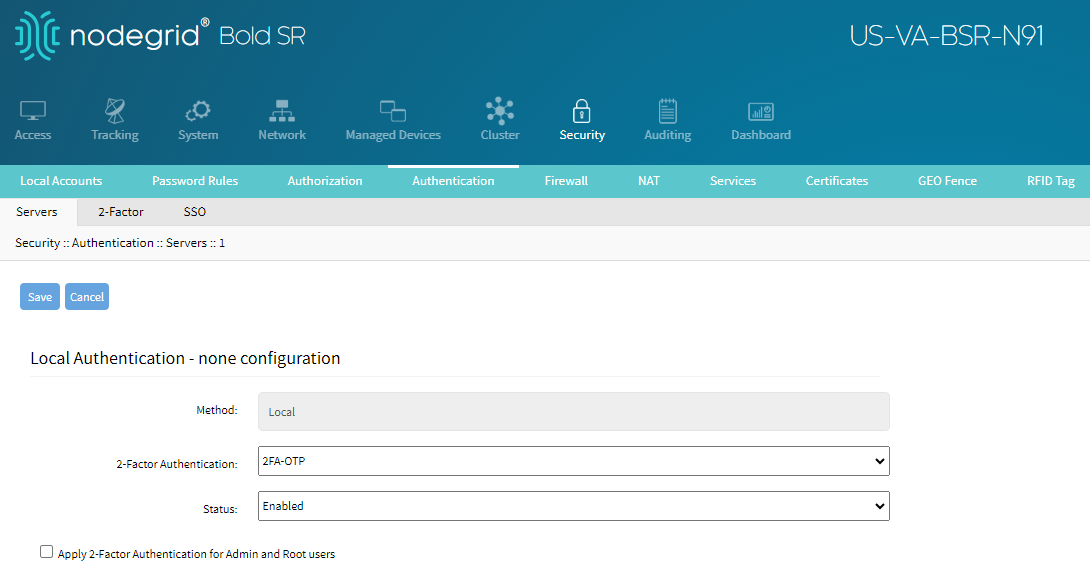
Task: Enable 2-Factor for Admin and Root users
Action: (x=47, y=552)
